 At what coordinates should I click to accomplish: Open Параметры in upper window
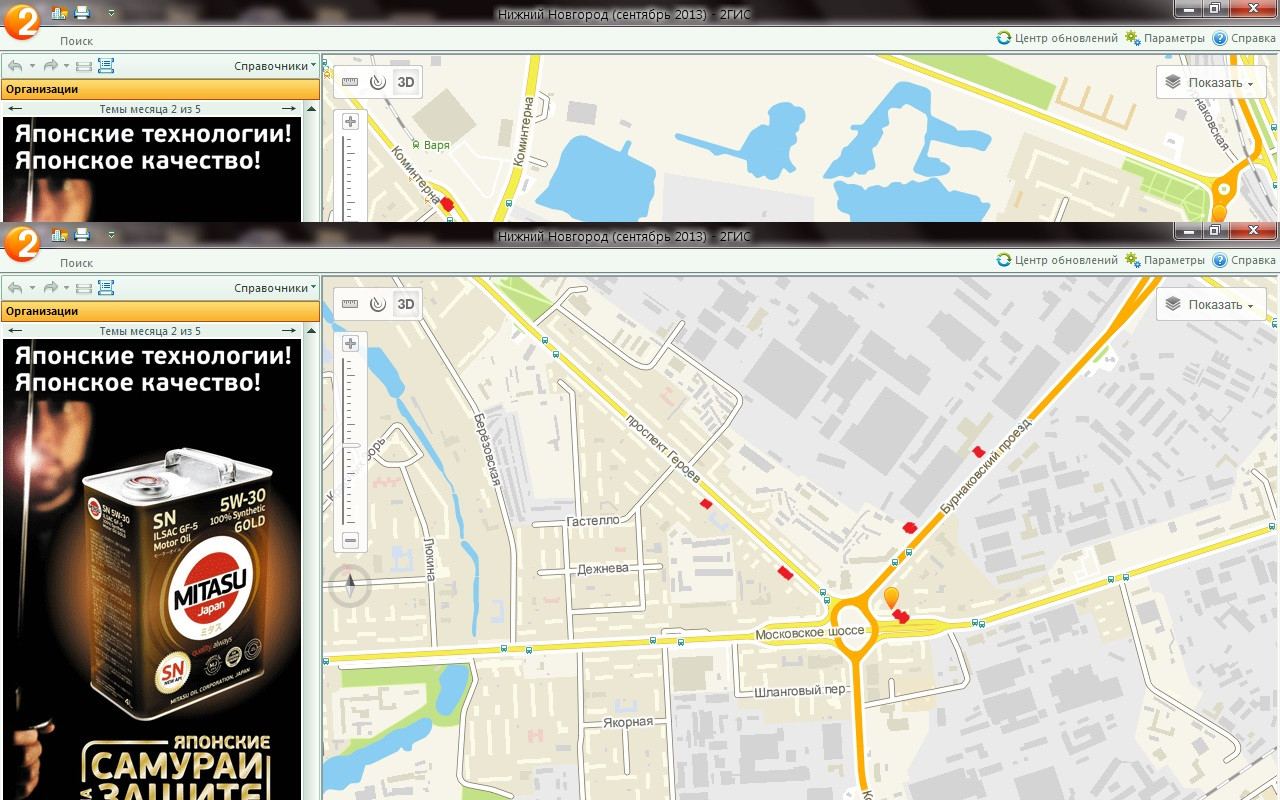[1165, 38]
